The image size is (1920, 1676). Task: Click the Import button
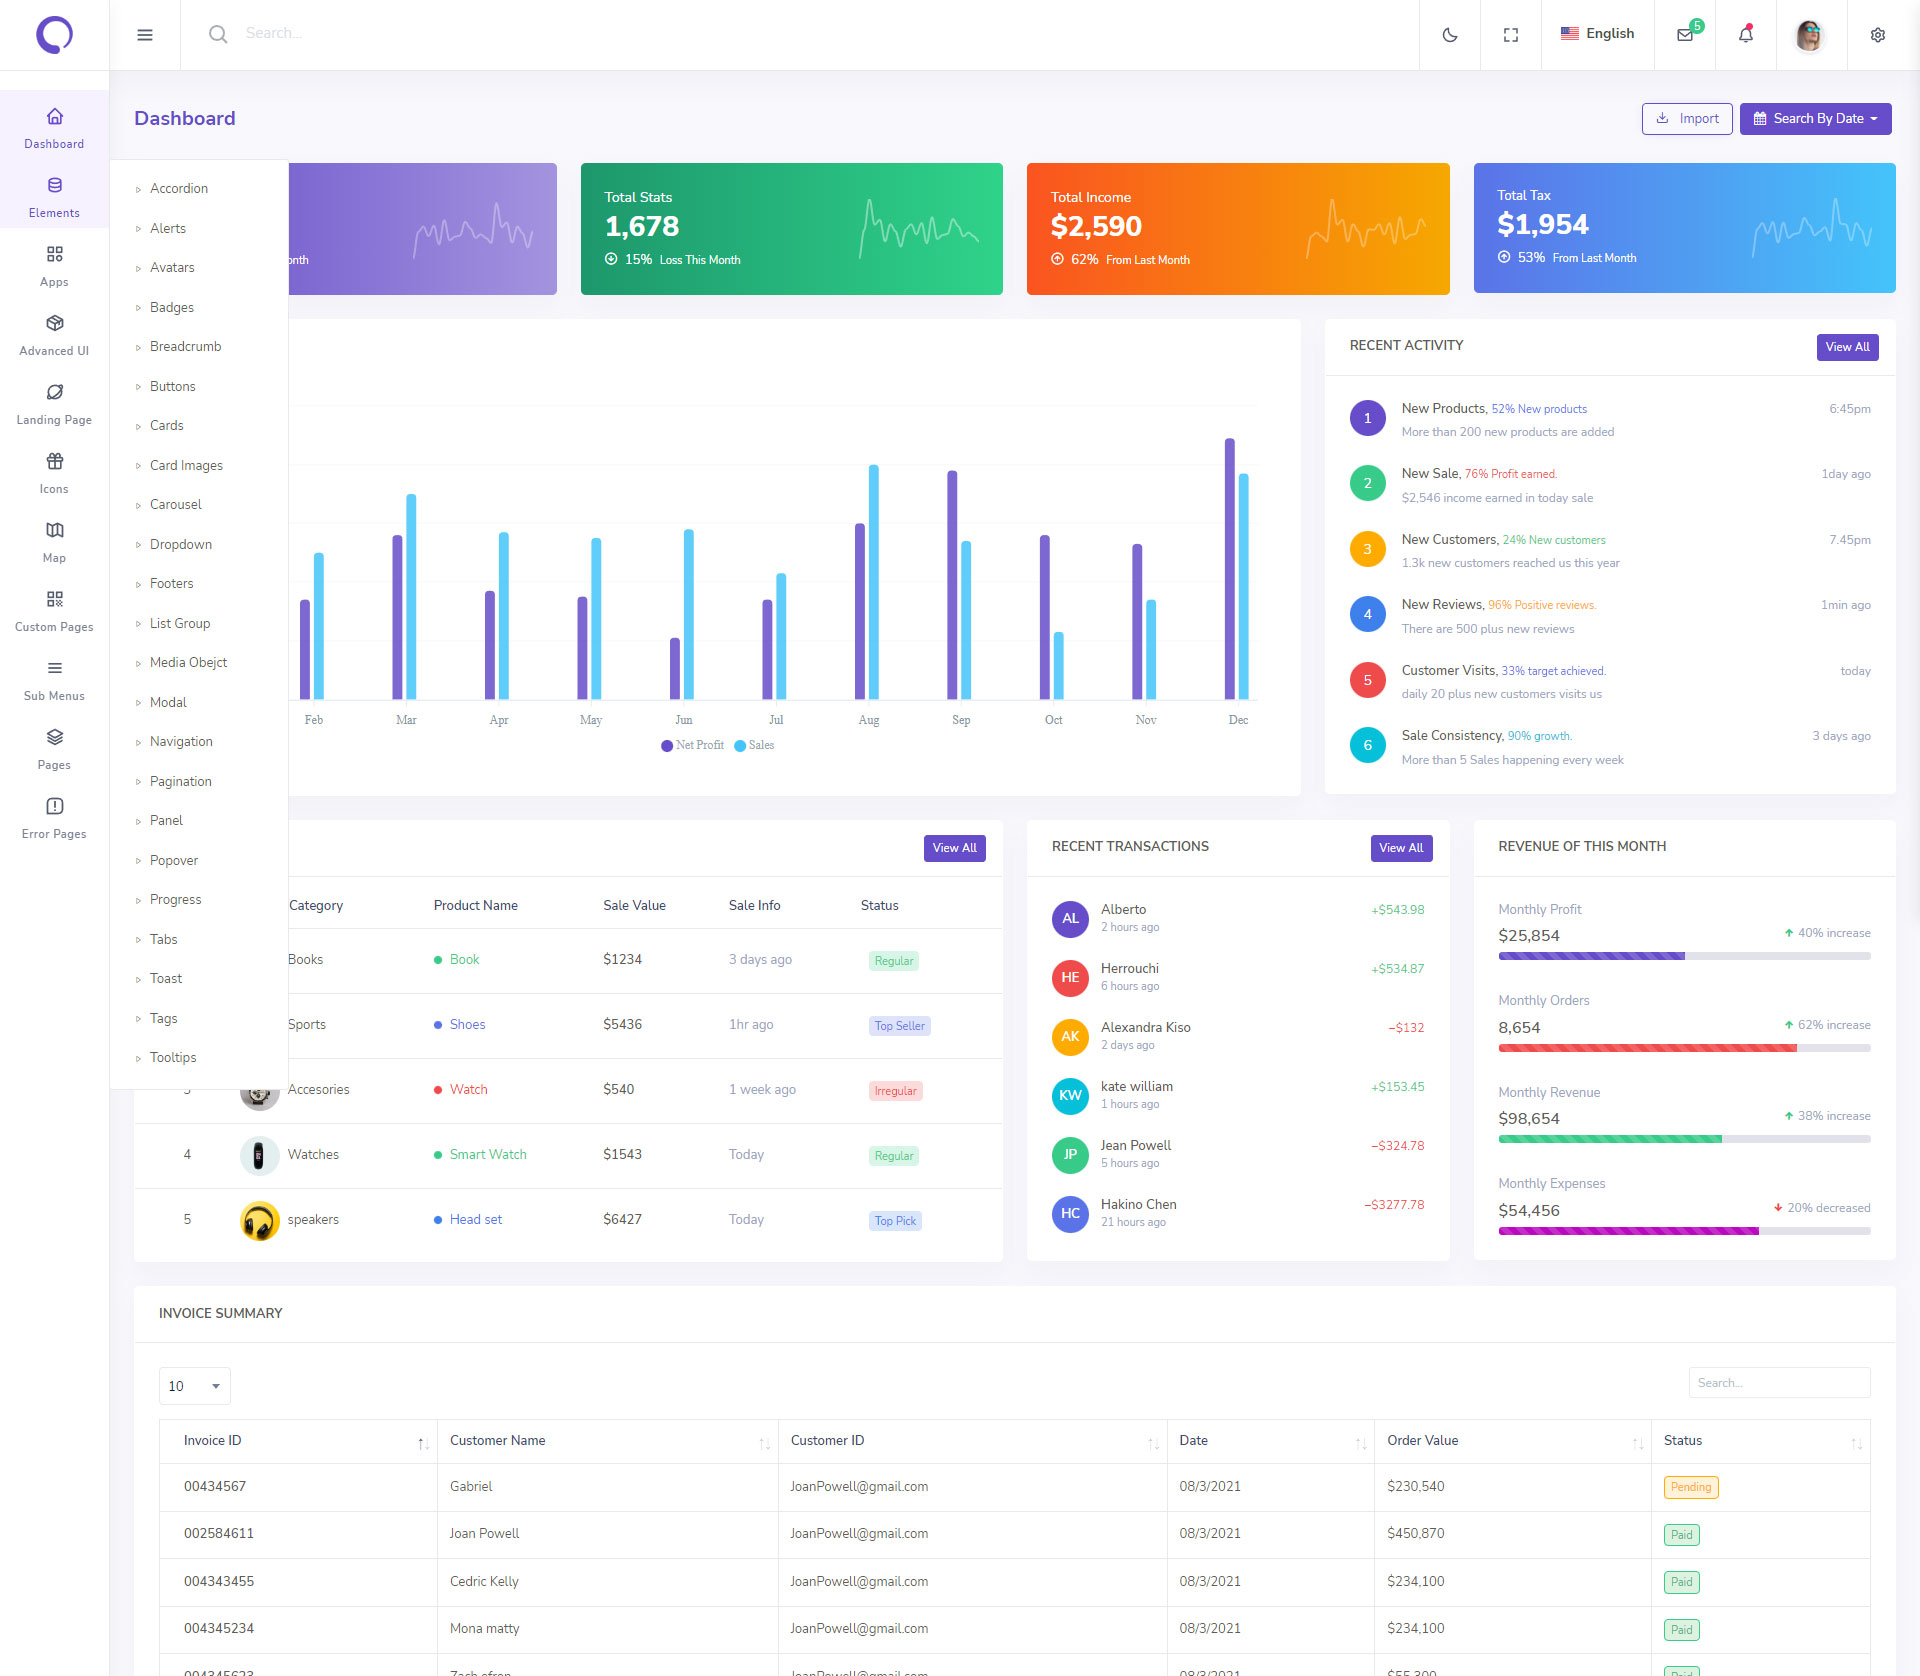(1687, 118)
